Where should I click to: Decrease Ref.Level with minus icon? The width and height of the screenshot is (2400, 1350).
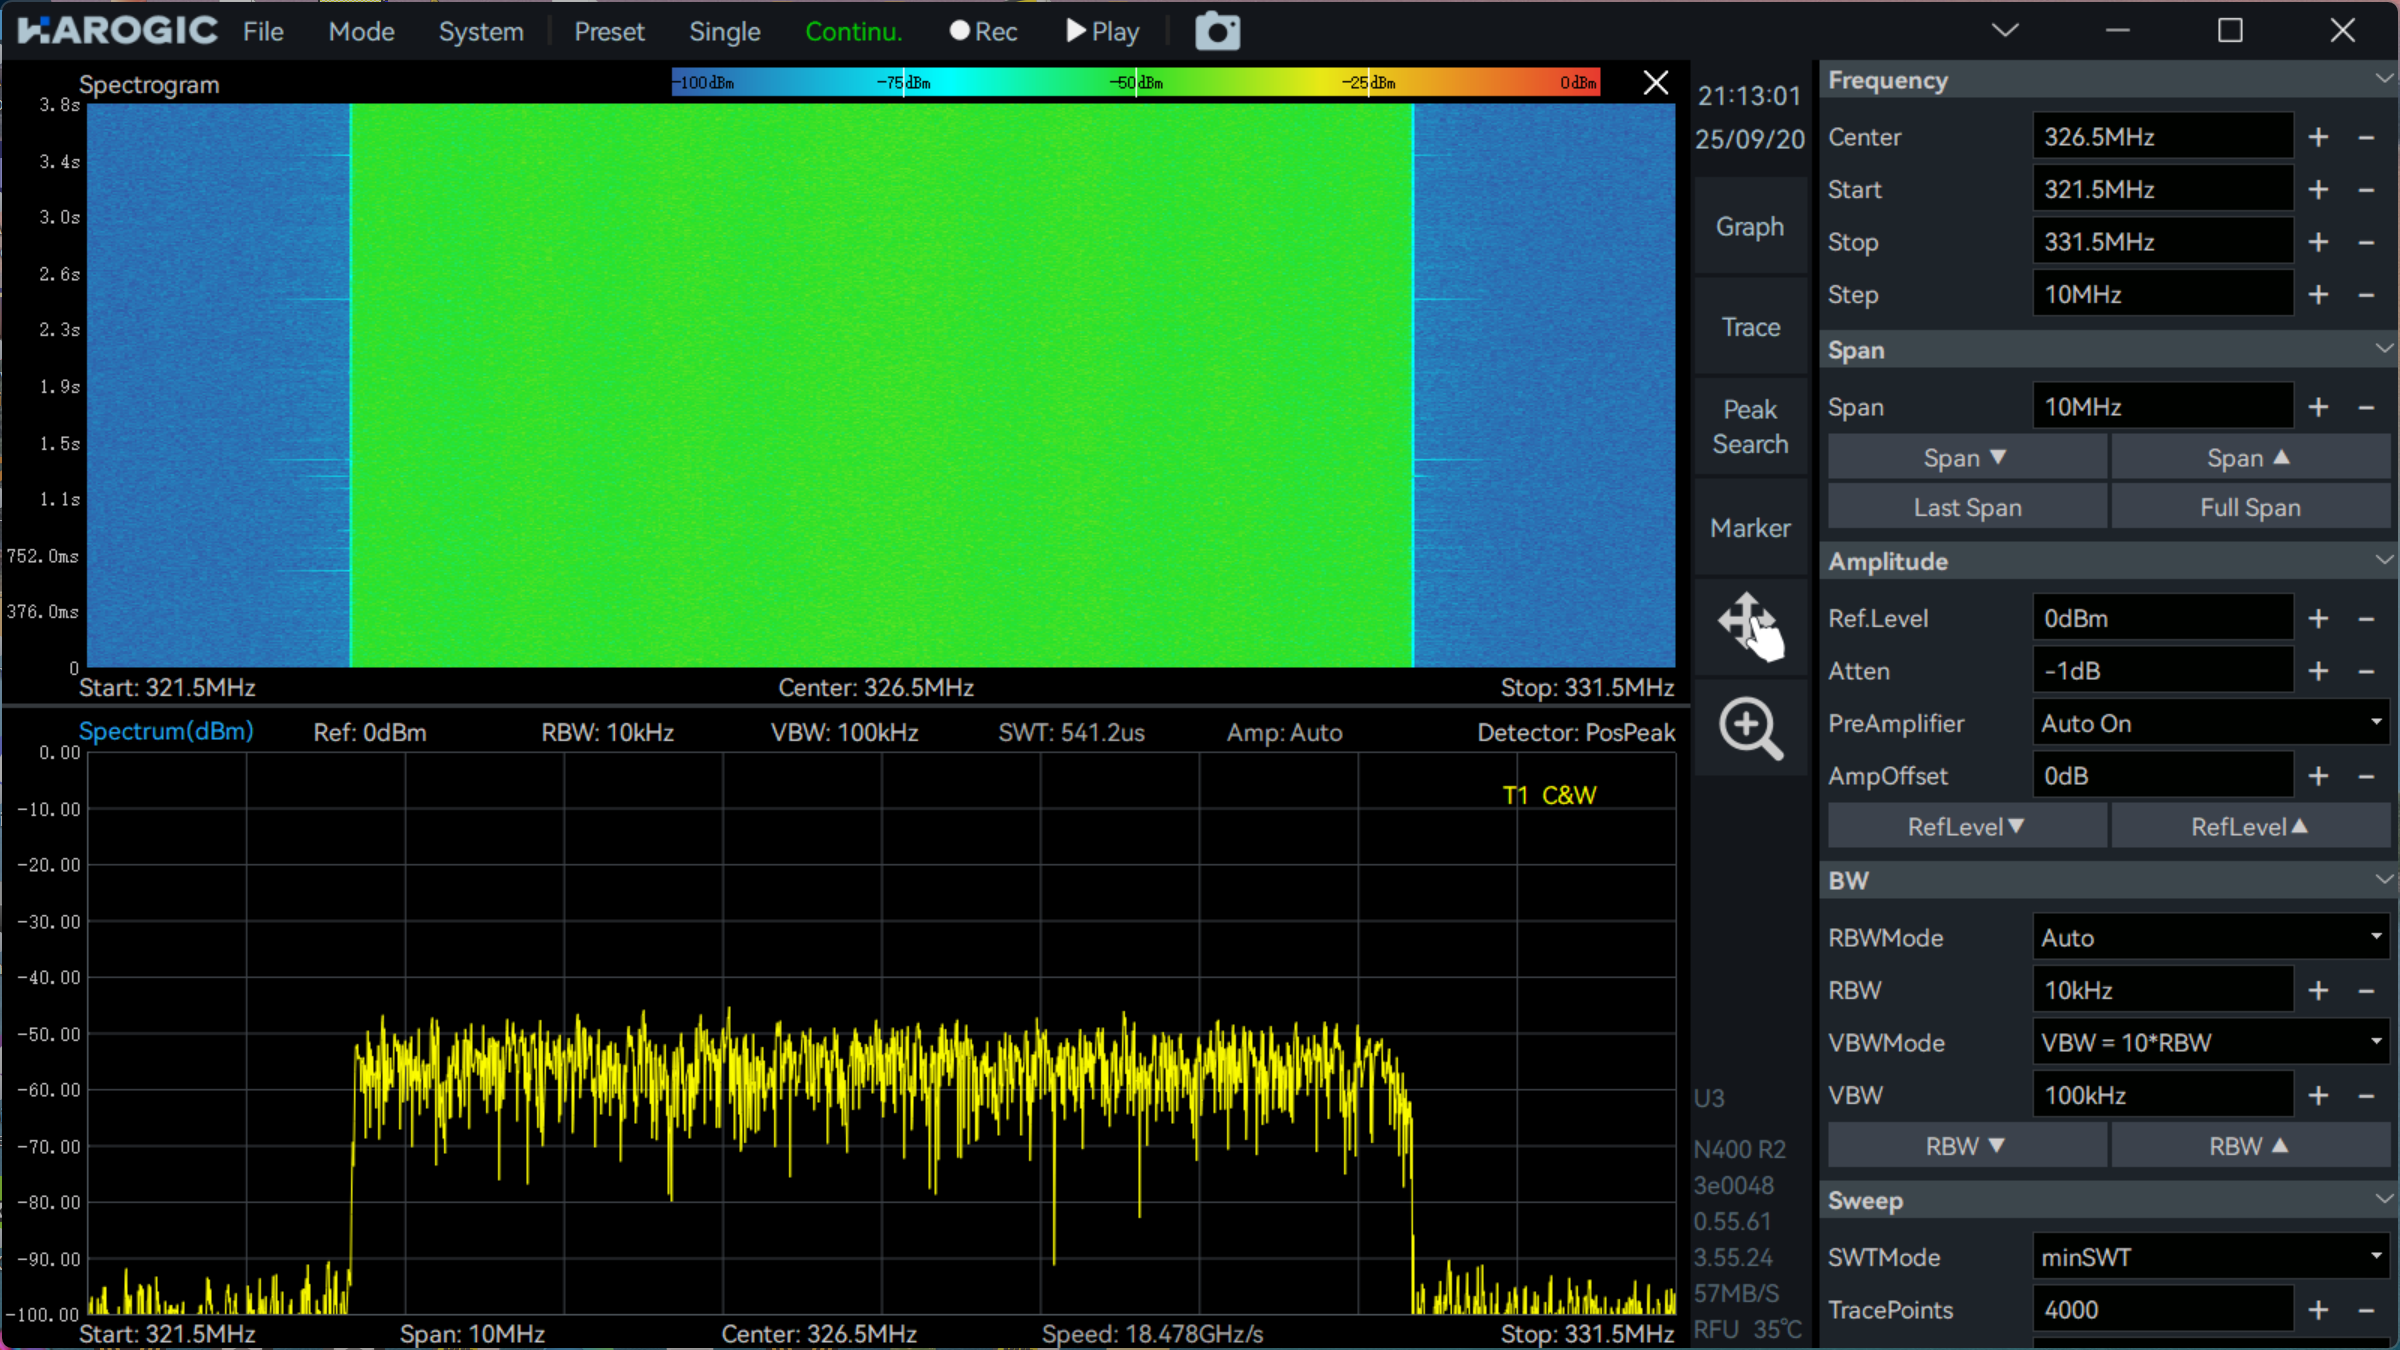[2366, 619]
